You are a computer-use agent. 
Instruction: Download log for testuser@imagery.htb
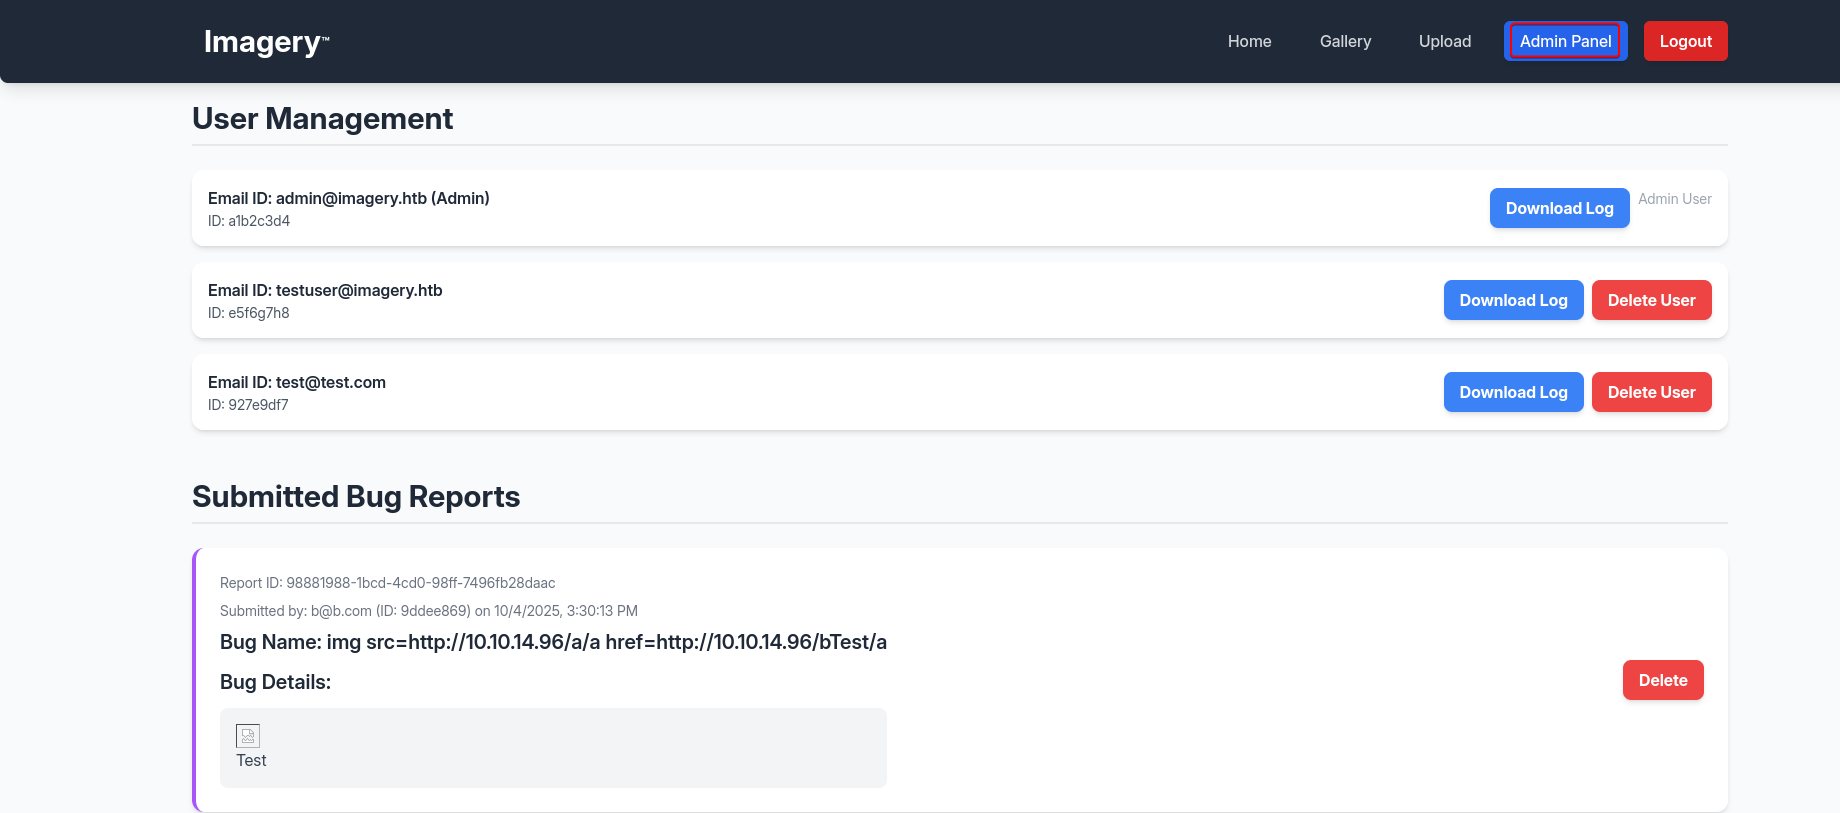1513,300
